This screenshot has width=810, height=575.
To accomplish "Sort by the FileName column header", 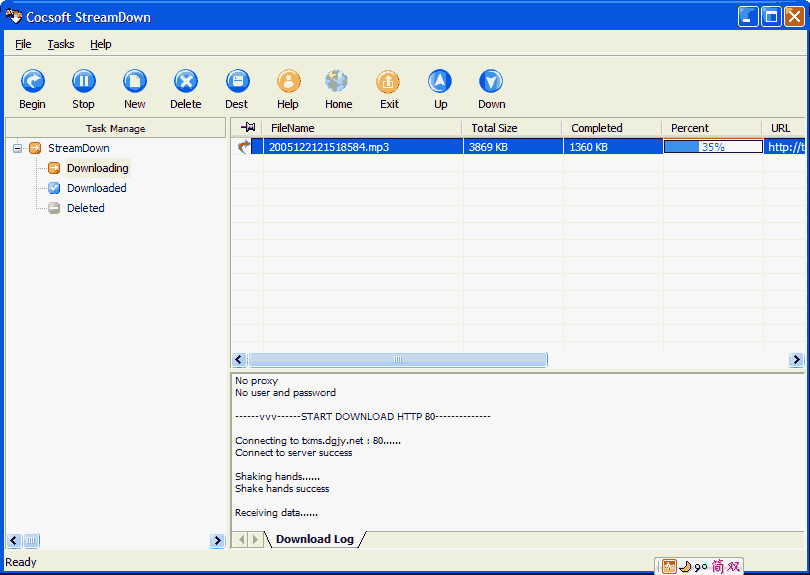I will [x=362, y=128].
